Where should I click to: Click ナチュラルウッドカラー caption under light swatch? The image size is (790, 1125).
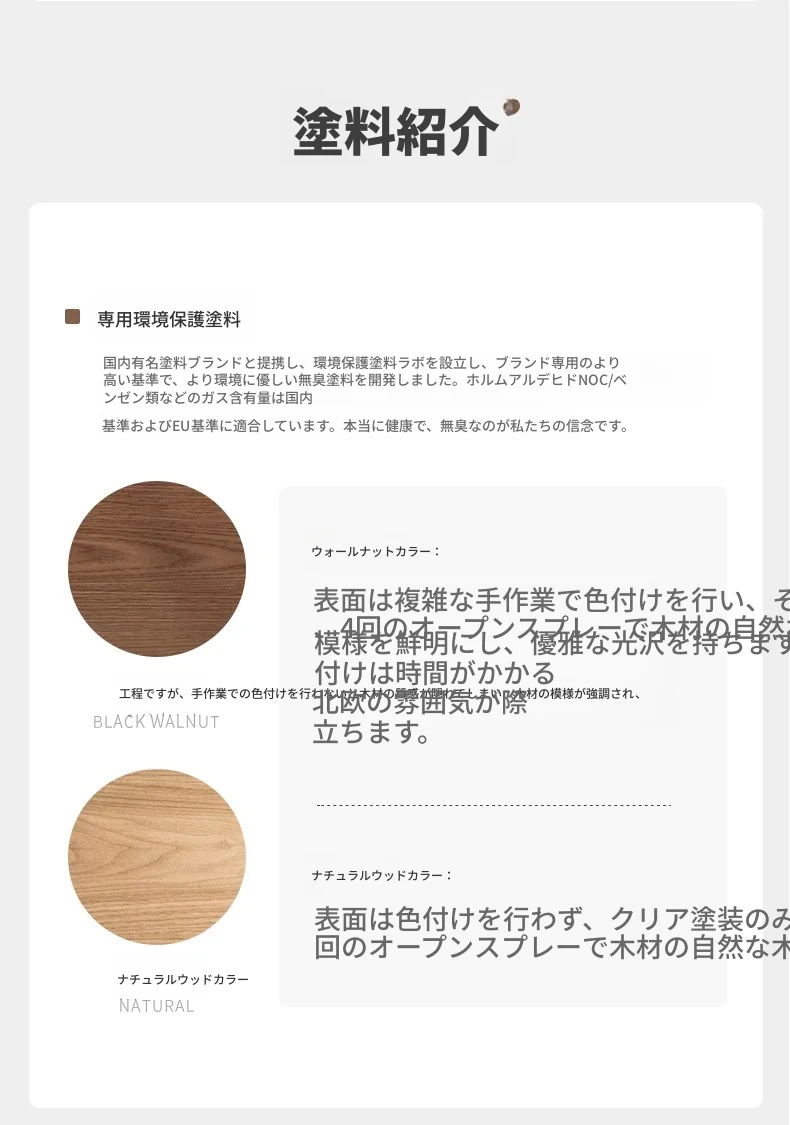183,979
